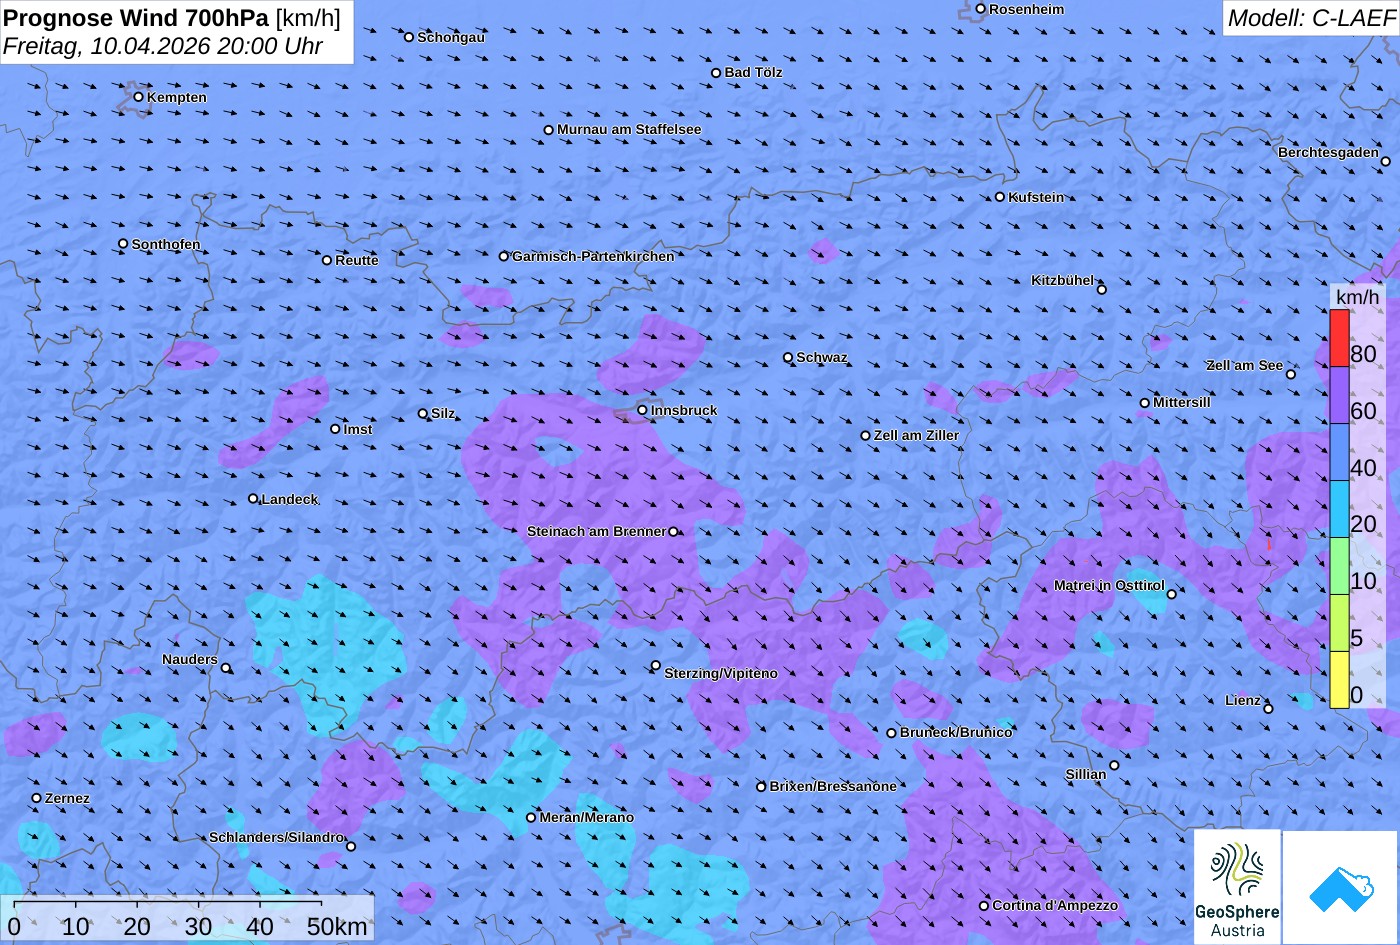Click the red 80 km/h legend swatch

(x=1339, y=338)
